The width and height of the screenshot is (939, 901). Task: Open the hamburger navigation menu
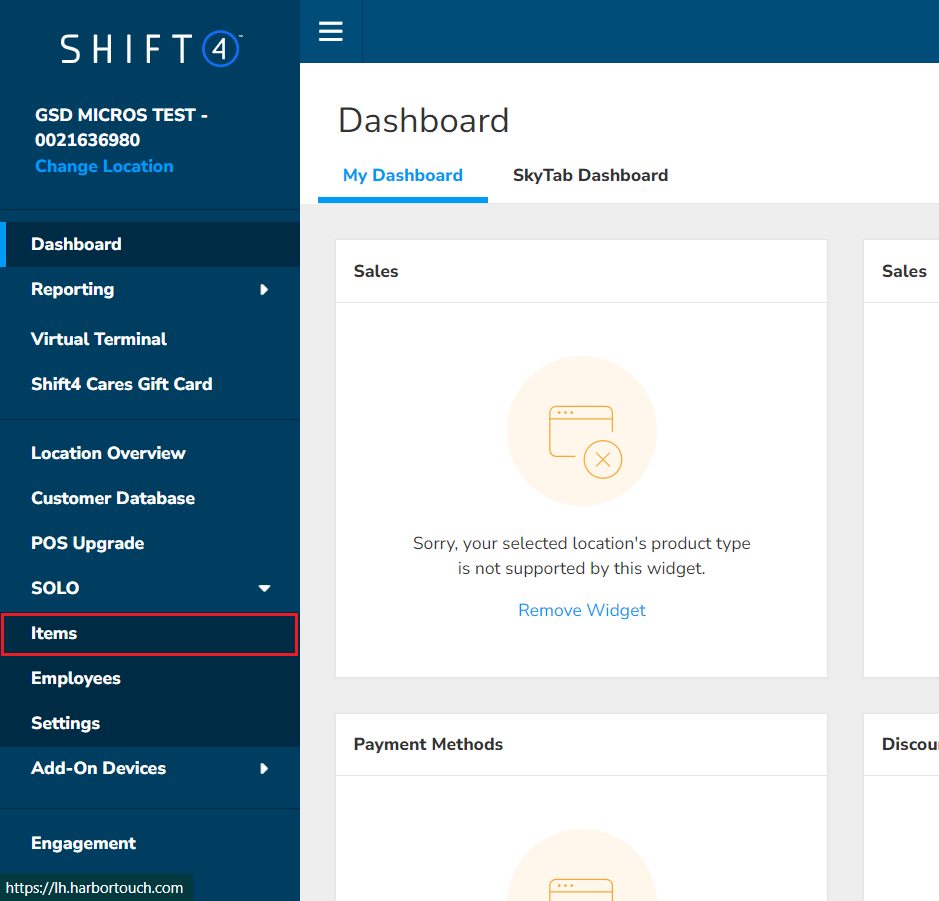pyautogui.click(x=330, y=31)
